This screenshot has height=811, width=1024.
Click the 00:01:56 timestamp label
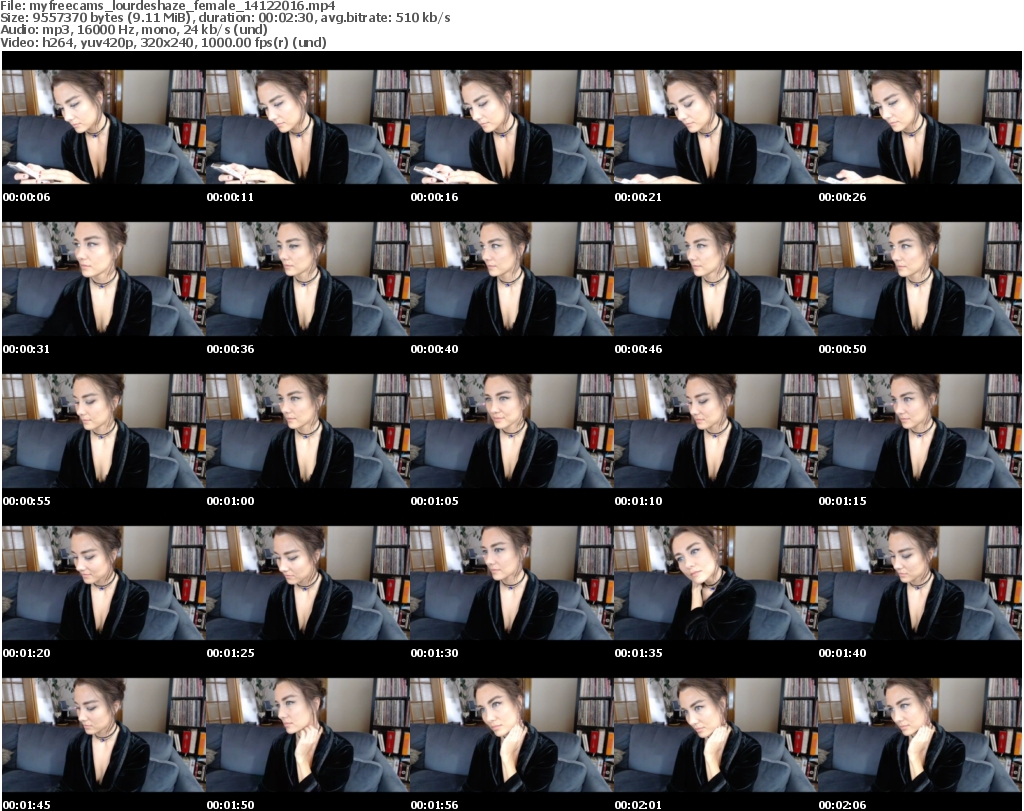(434, 805)
